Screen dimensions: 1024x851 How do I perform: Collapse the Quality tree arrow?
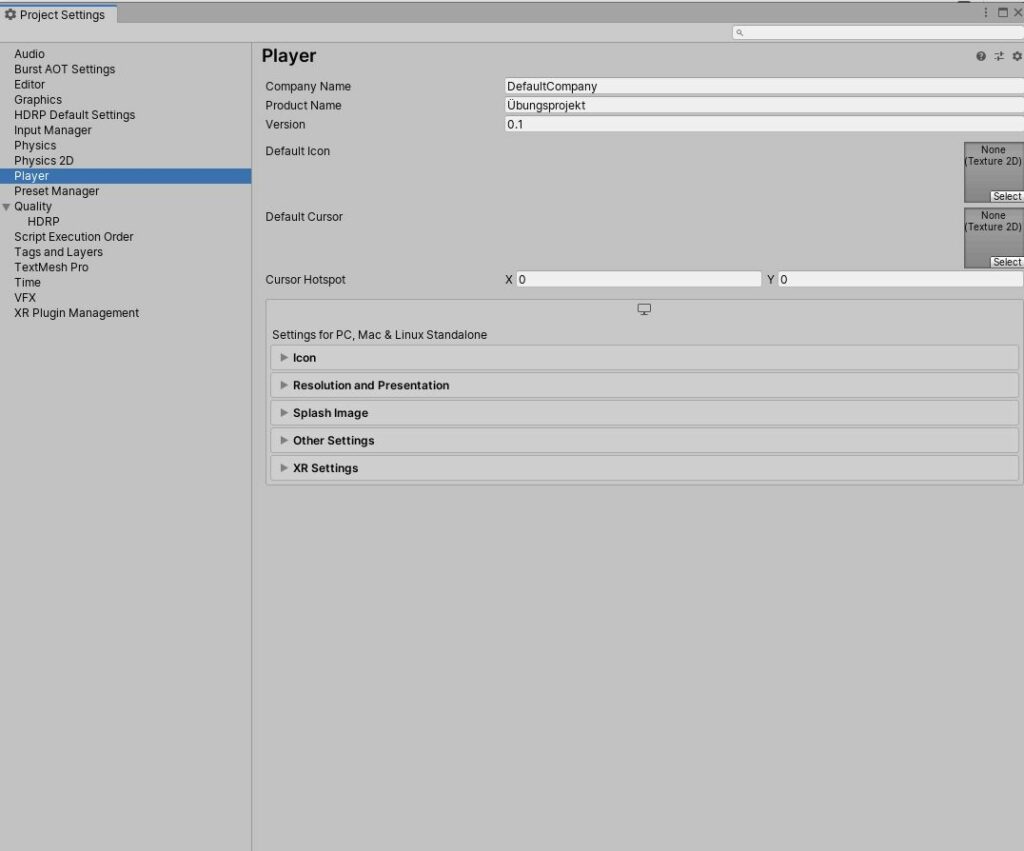(6, 207)
